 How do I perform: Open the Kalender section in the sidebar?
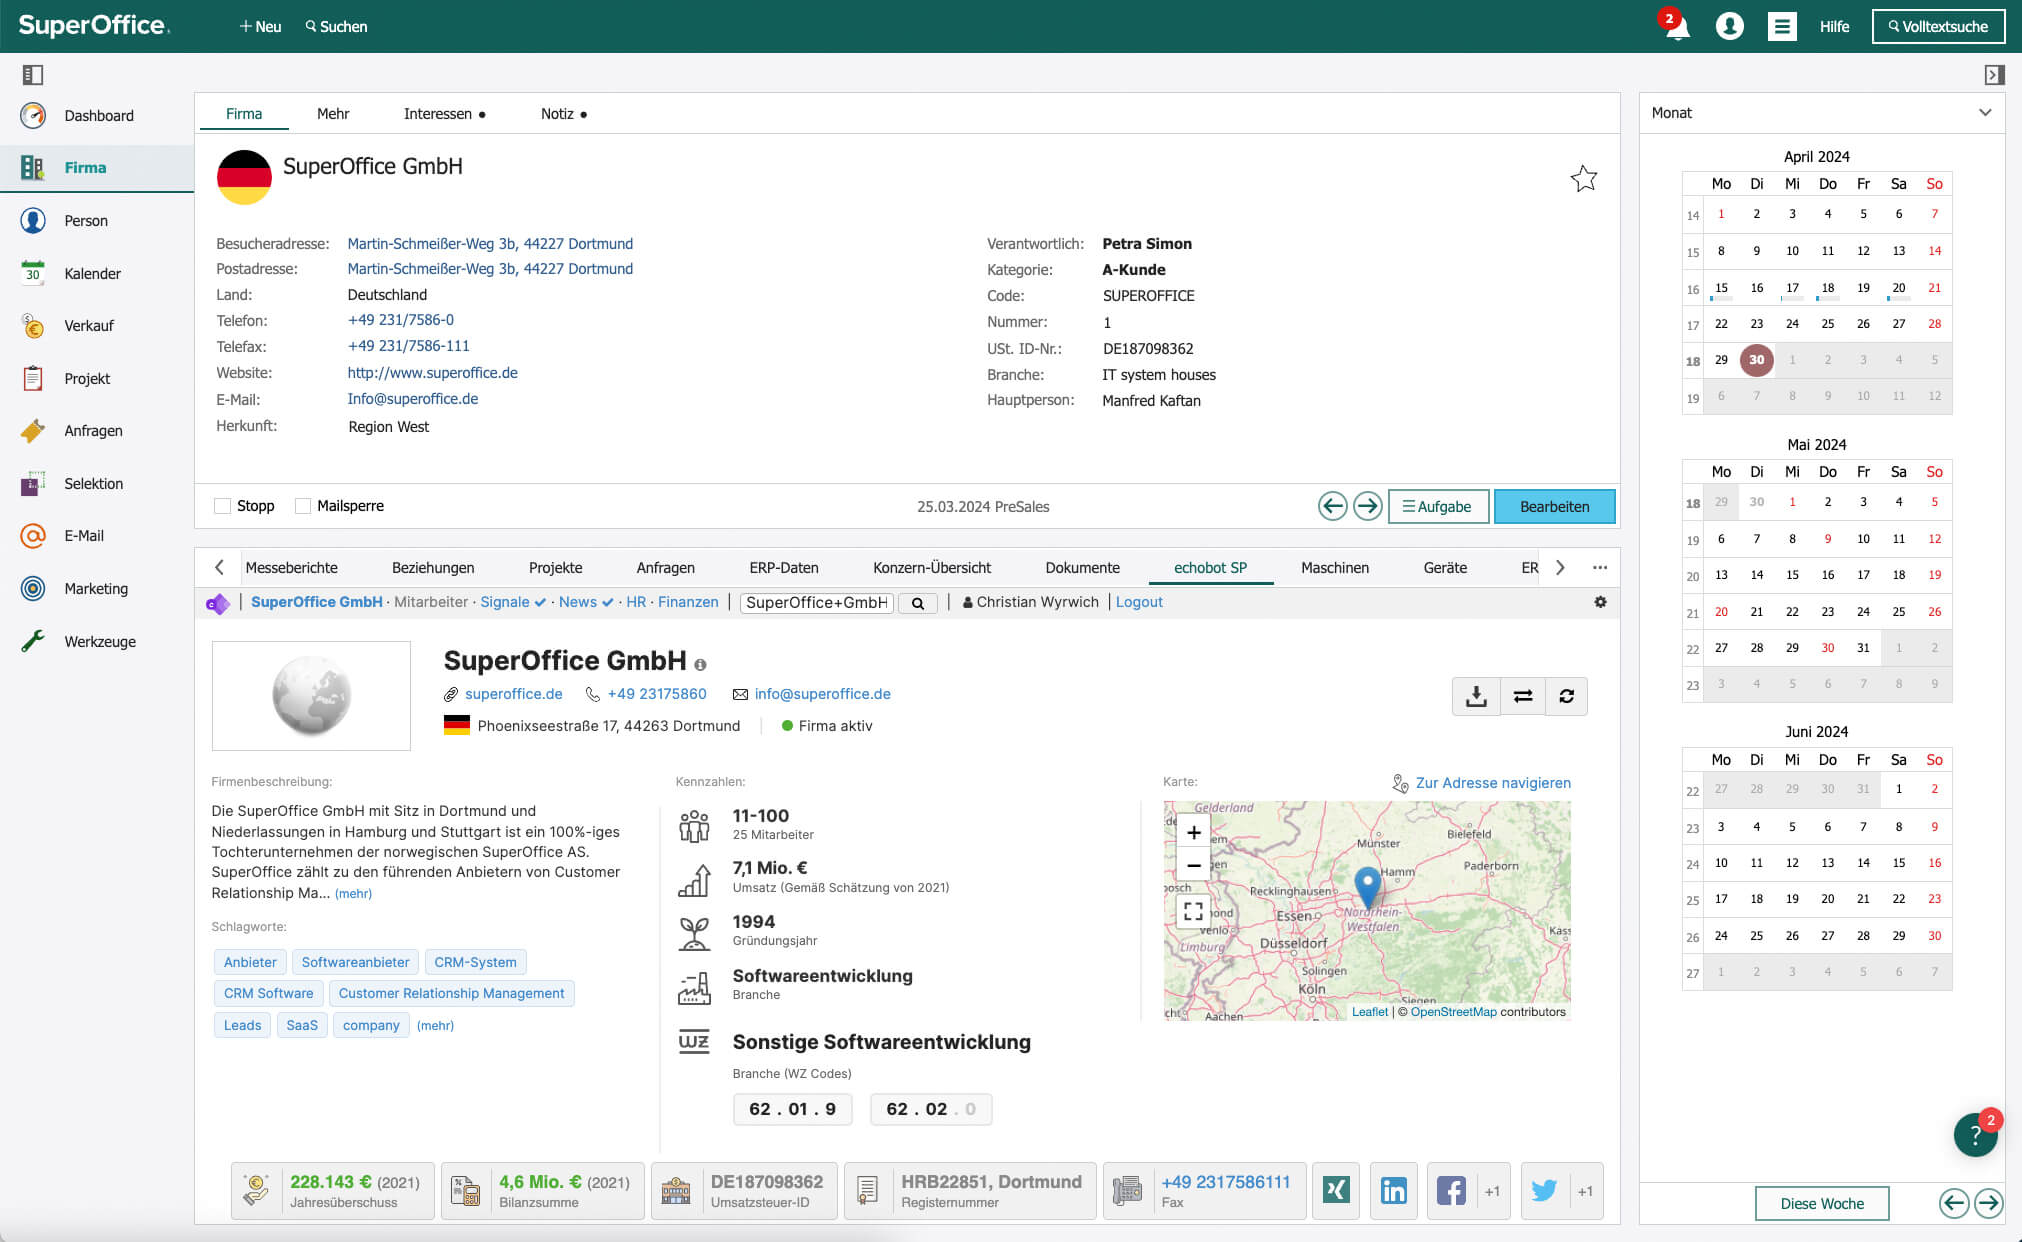tap(92, 273)
